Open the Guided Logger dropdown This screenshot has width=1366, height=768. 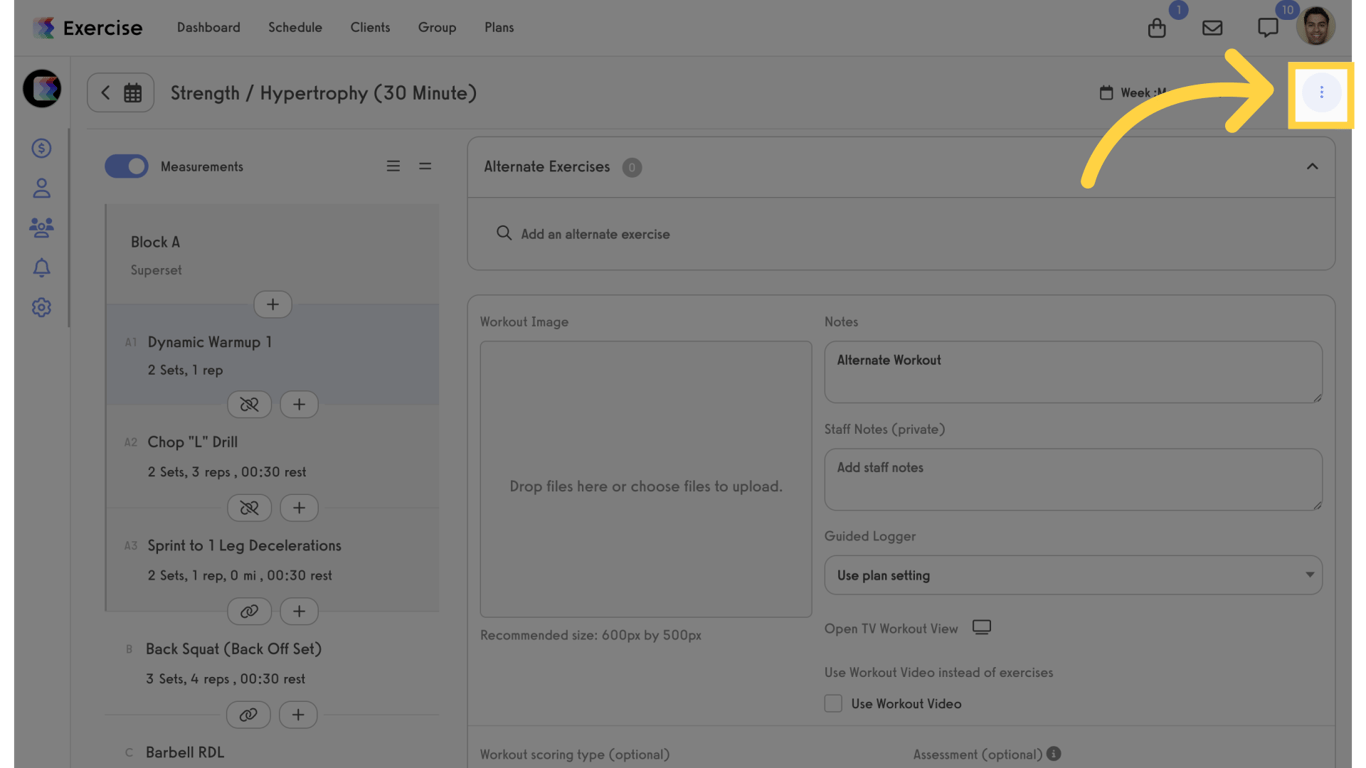coord(1072,575)
